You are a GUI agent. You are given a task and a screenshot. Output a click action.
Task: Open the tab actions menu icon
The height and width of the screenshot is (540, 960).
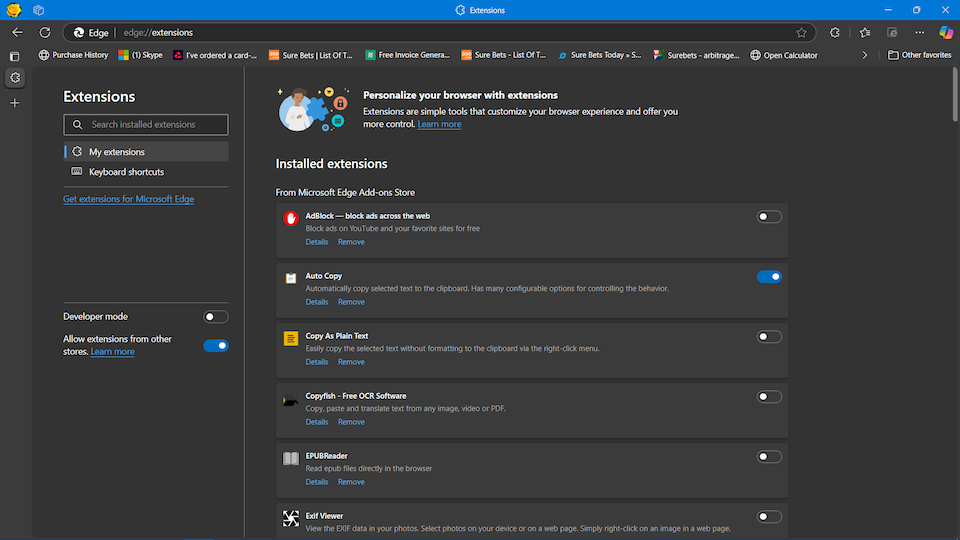coord(15,56)
